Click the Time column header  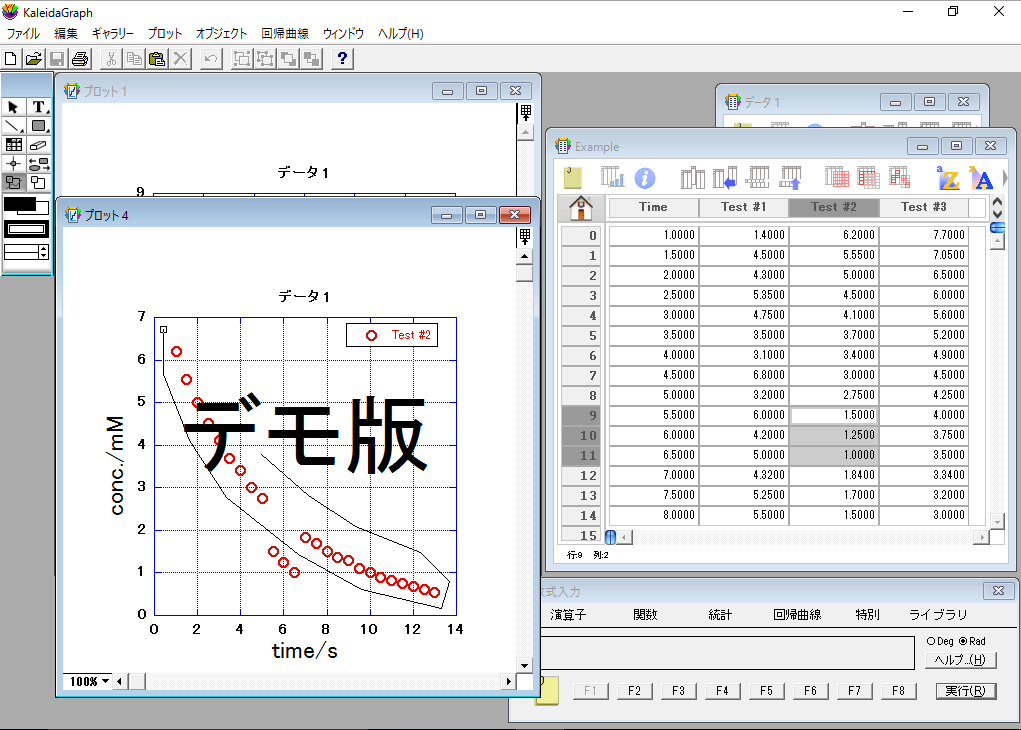coord(653,207)
